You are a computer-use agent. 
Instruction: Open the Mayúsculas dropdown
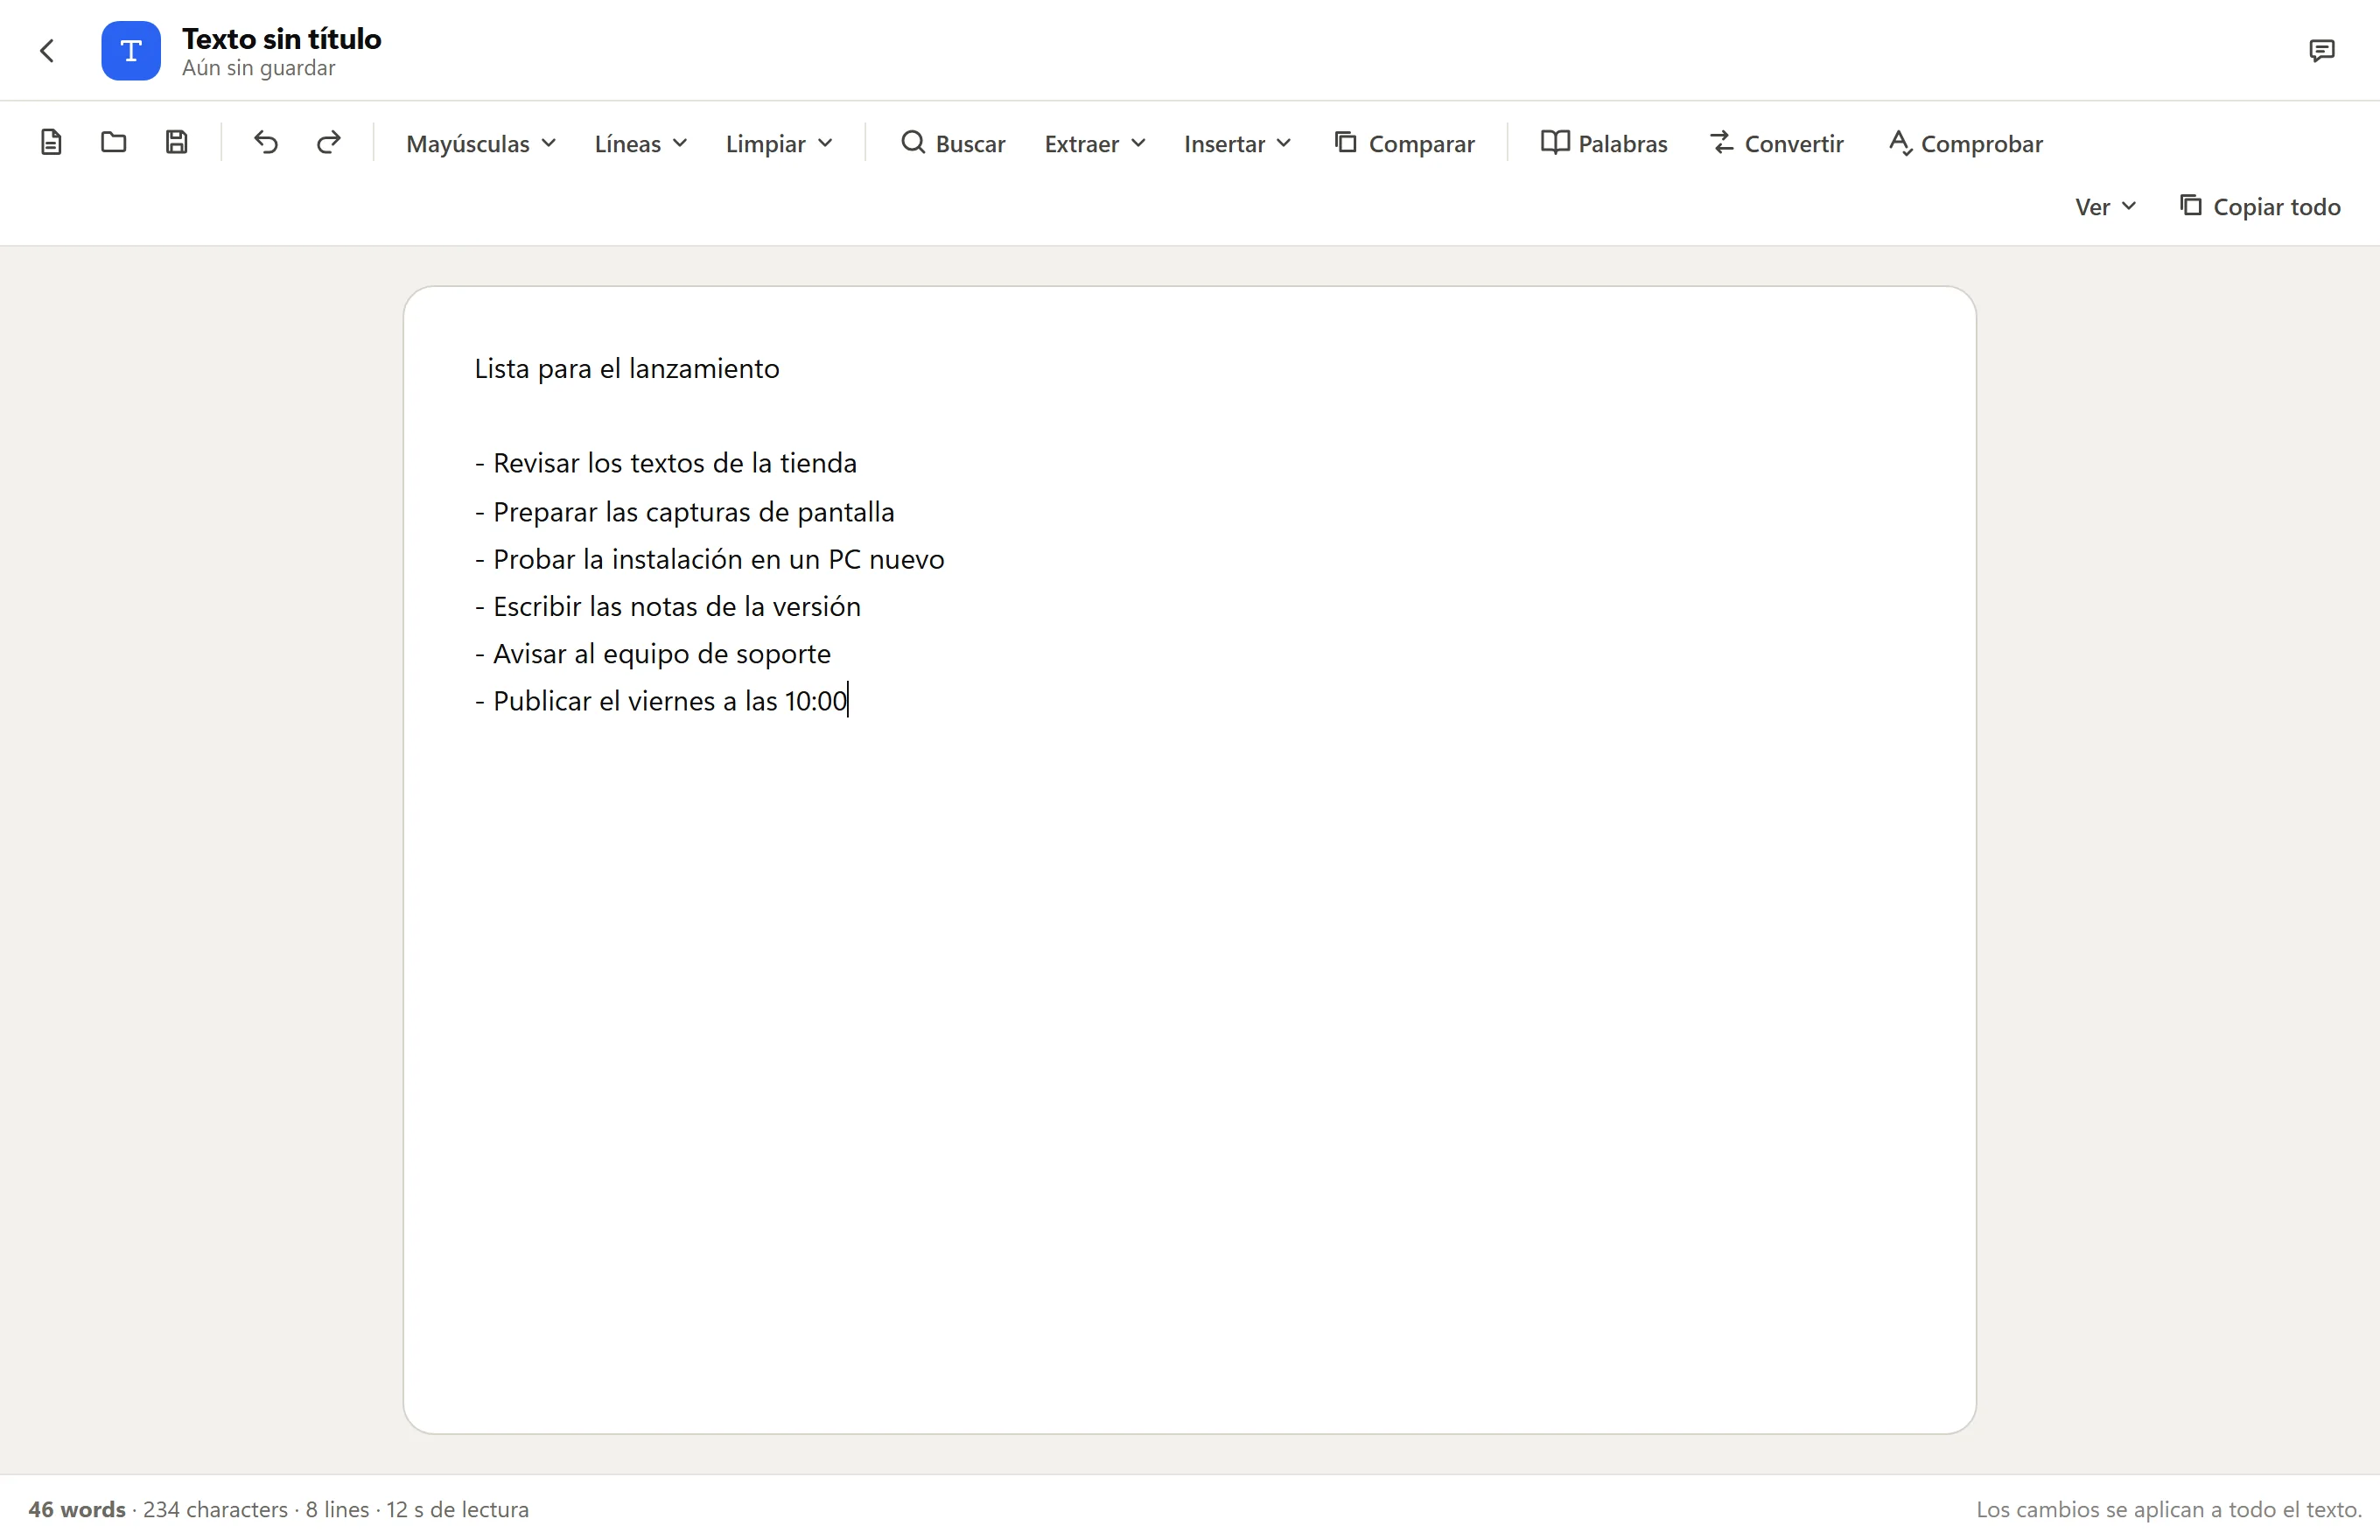(x=481, y=143)
